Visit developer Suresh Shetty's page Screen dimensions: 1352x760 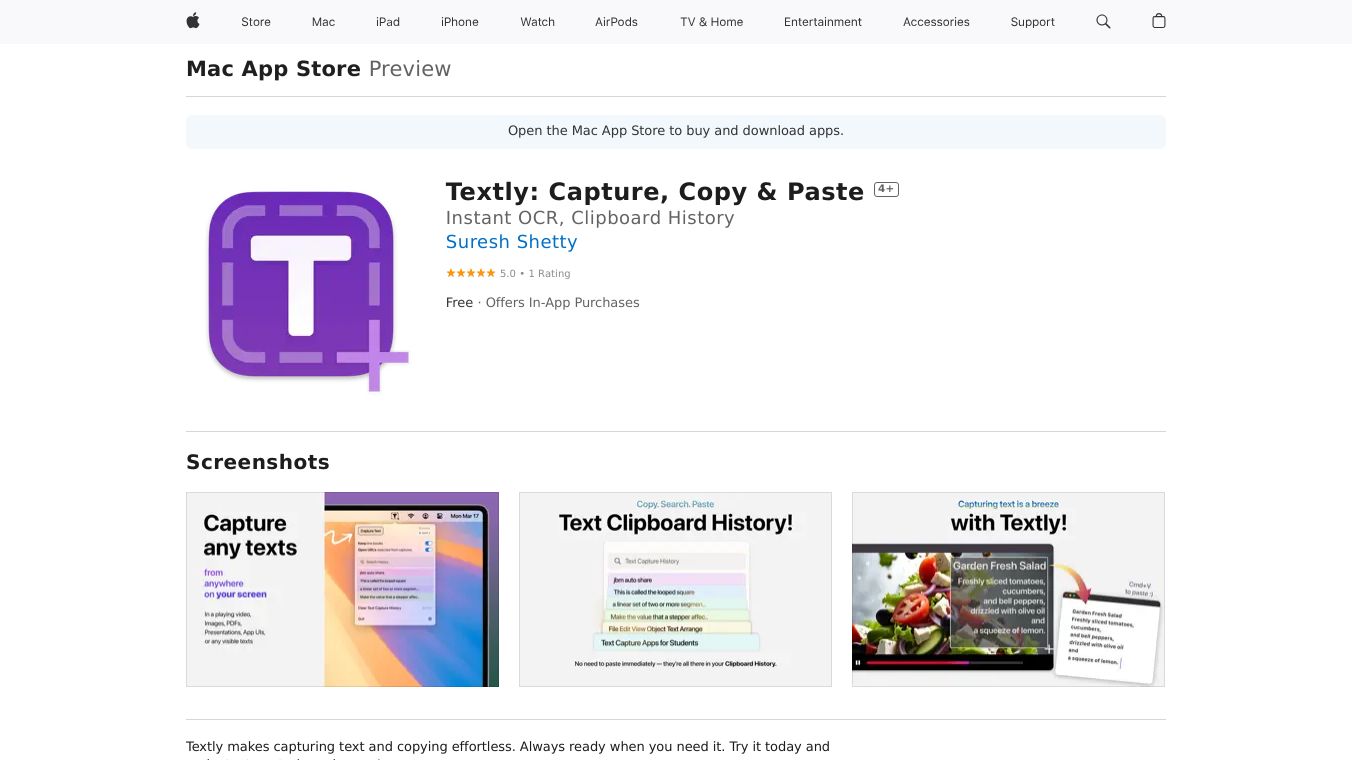click(x=511, y=242)
